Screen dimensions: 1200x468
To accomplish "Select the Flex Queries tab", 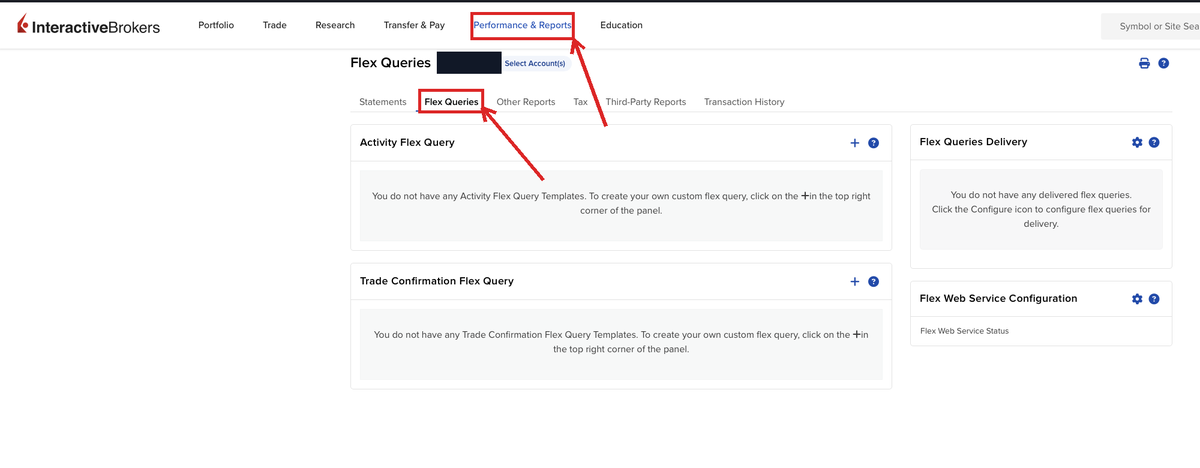I will point(451,102).
